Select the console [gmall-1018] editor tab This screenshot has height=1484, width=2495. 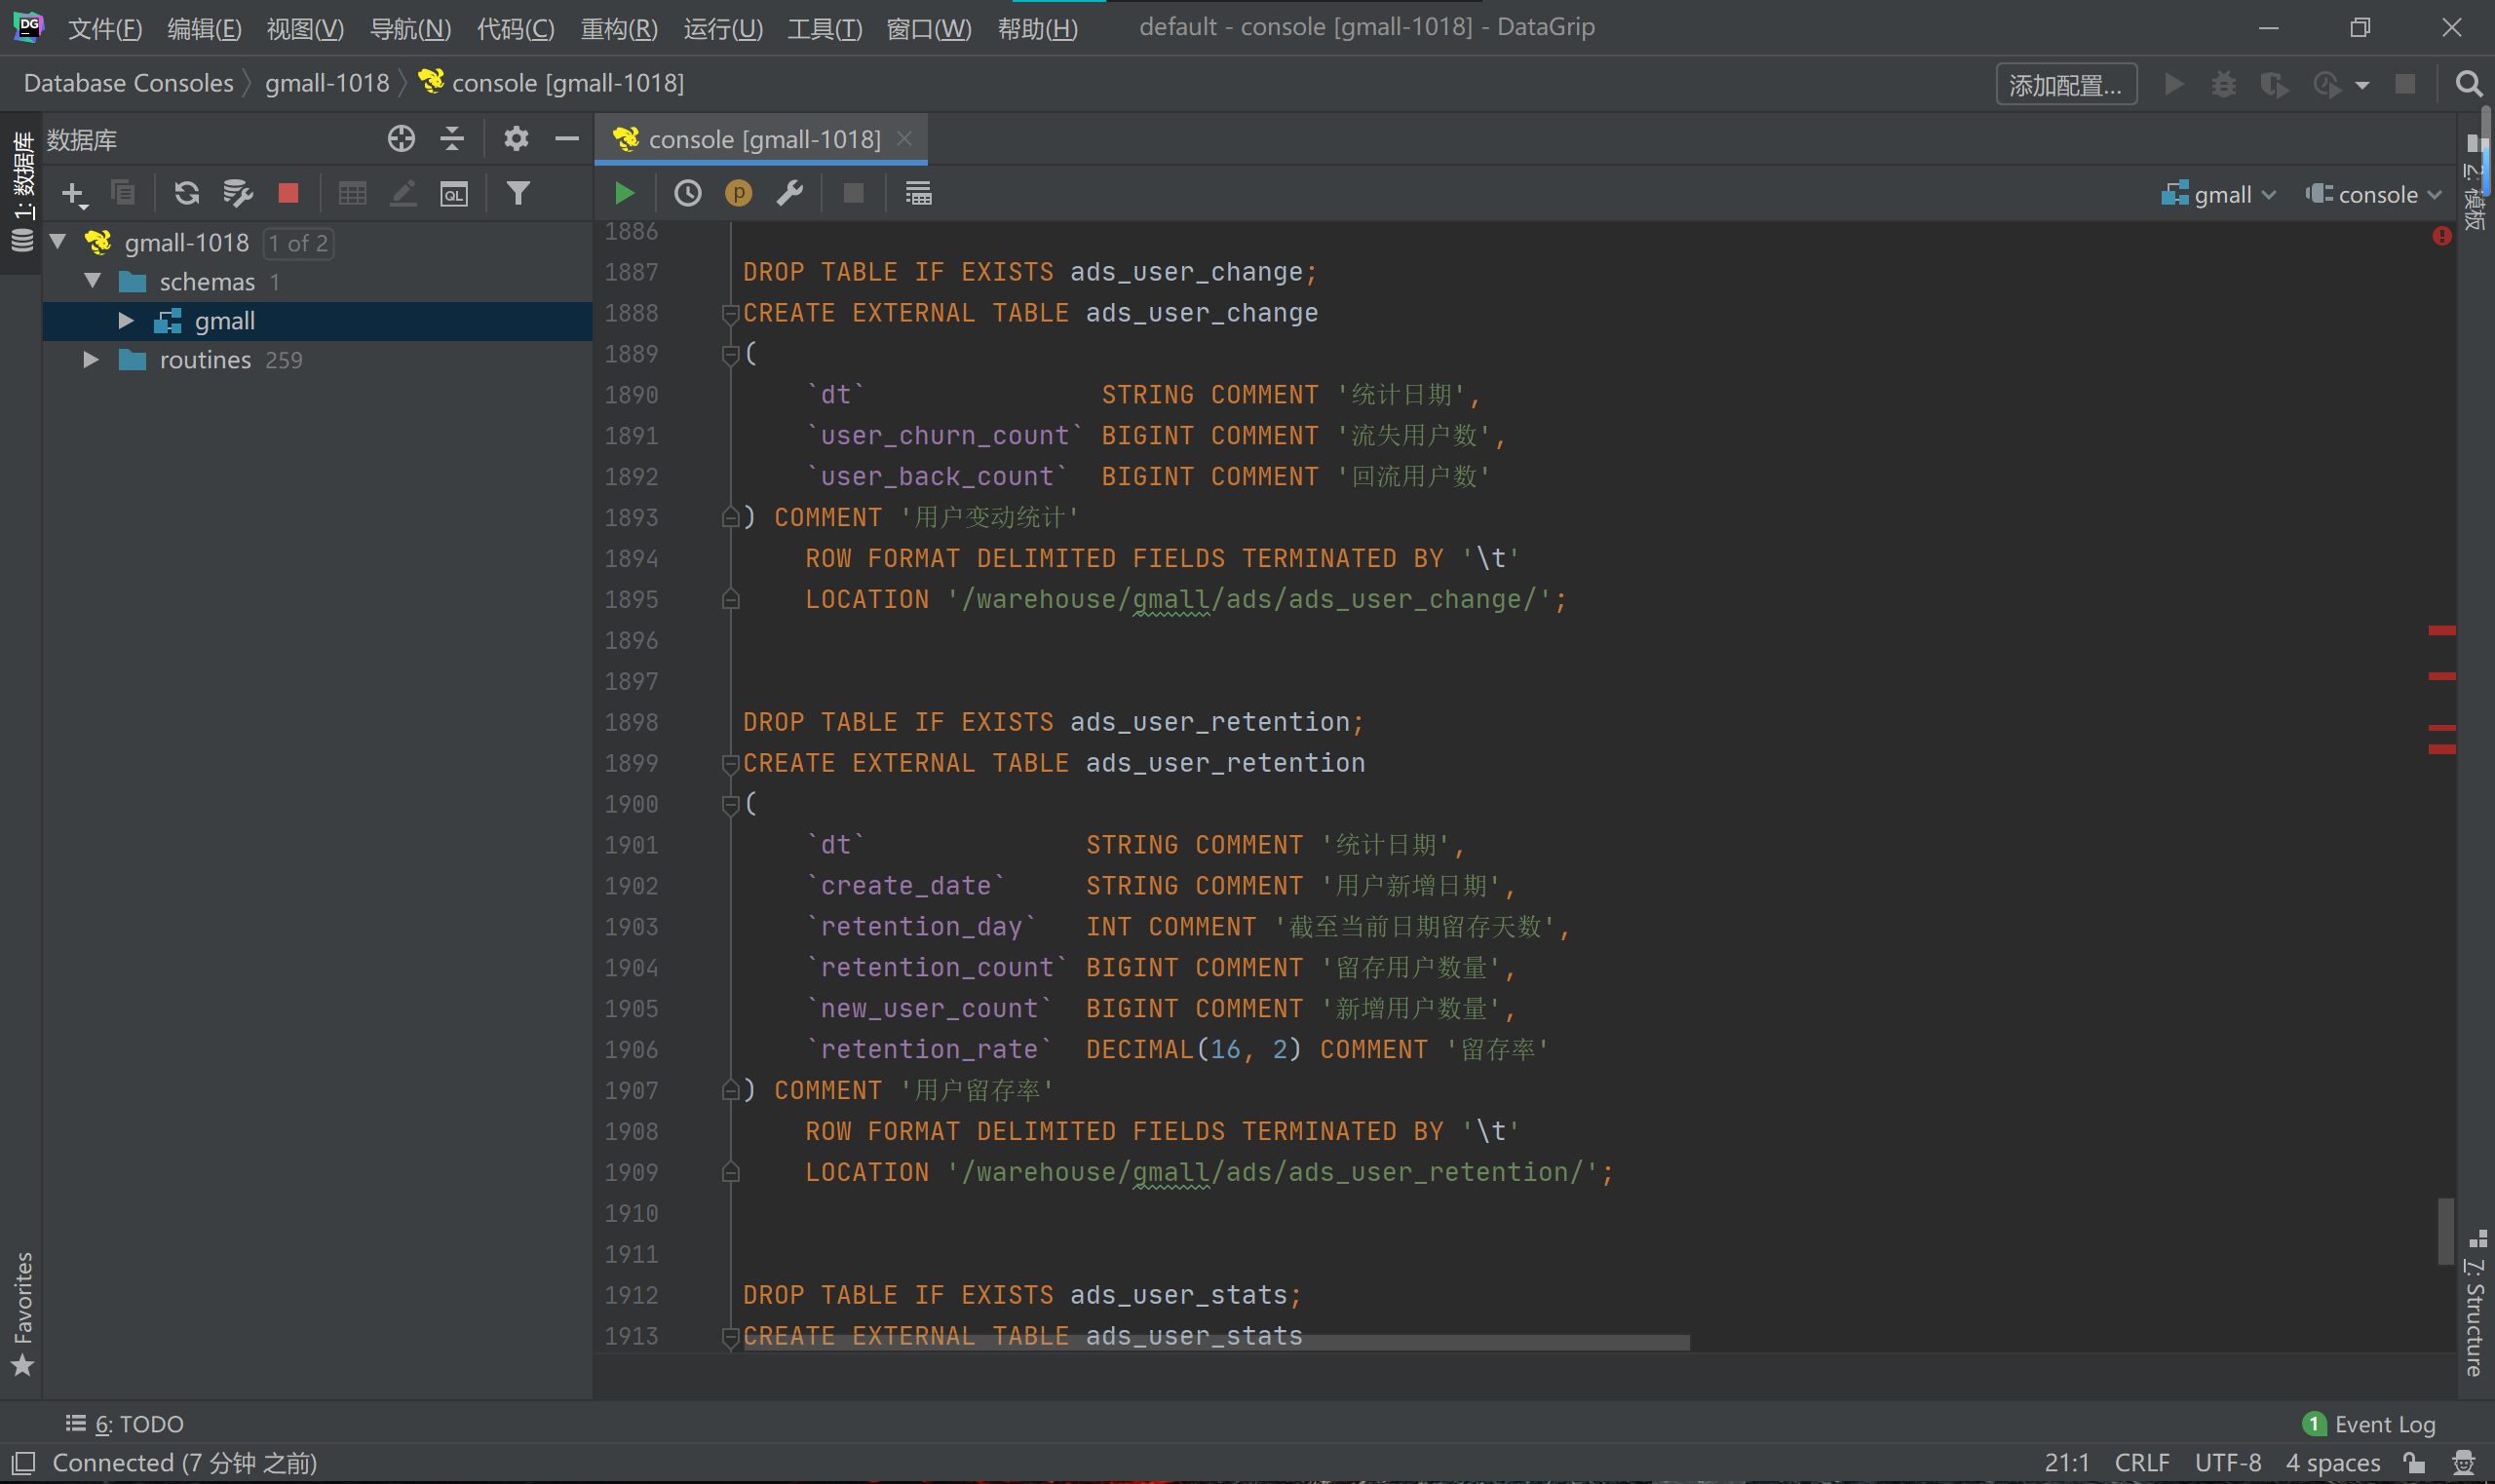[763, 139]
